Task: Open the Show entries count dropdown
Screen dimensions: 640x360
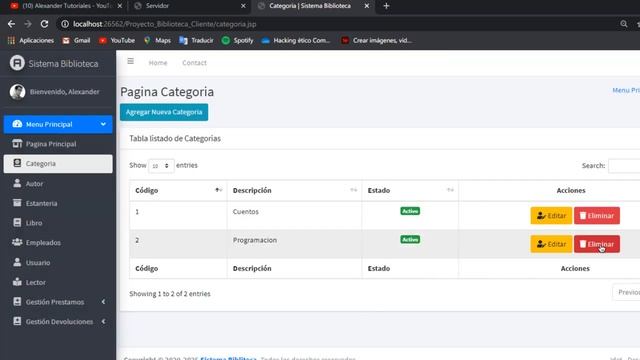Action: coord(161,166)
